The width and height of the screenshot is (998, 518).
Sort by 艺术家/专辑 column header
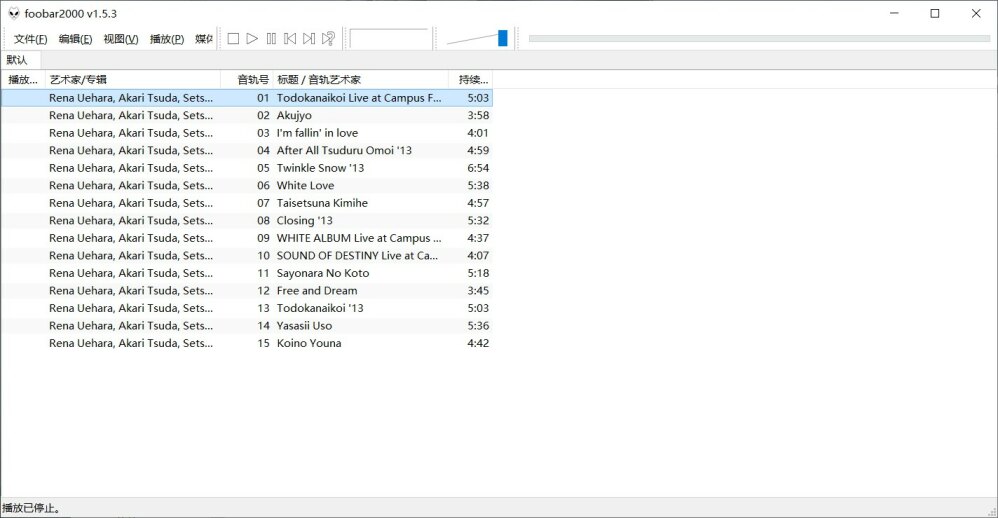(132, 80)
